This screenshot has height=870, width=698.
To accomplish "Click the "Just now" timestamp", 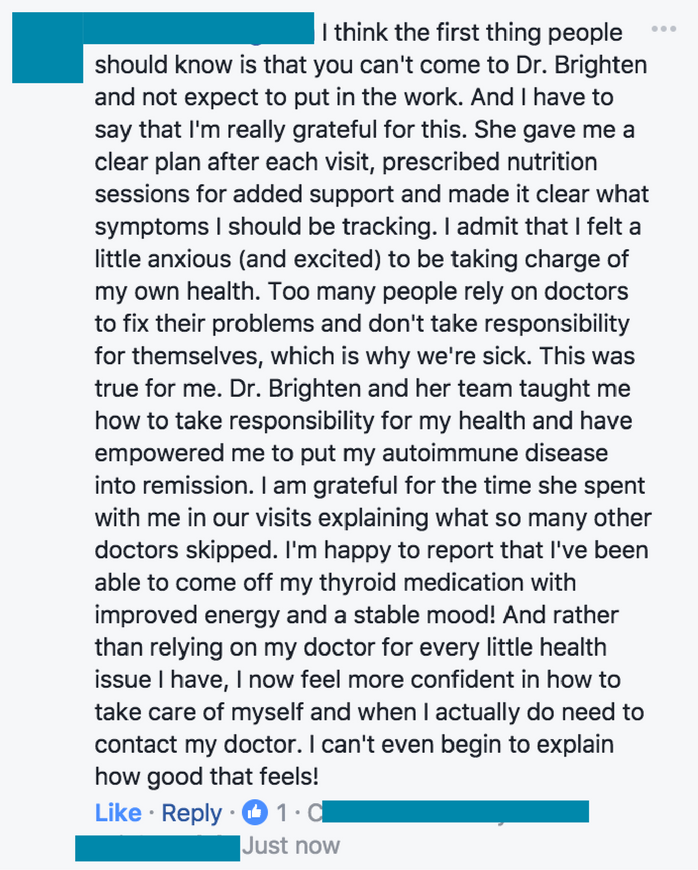I will point(291,846).
